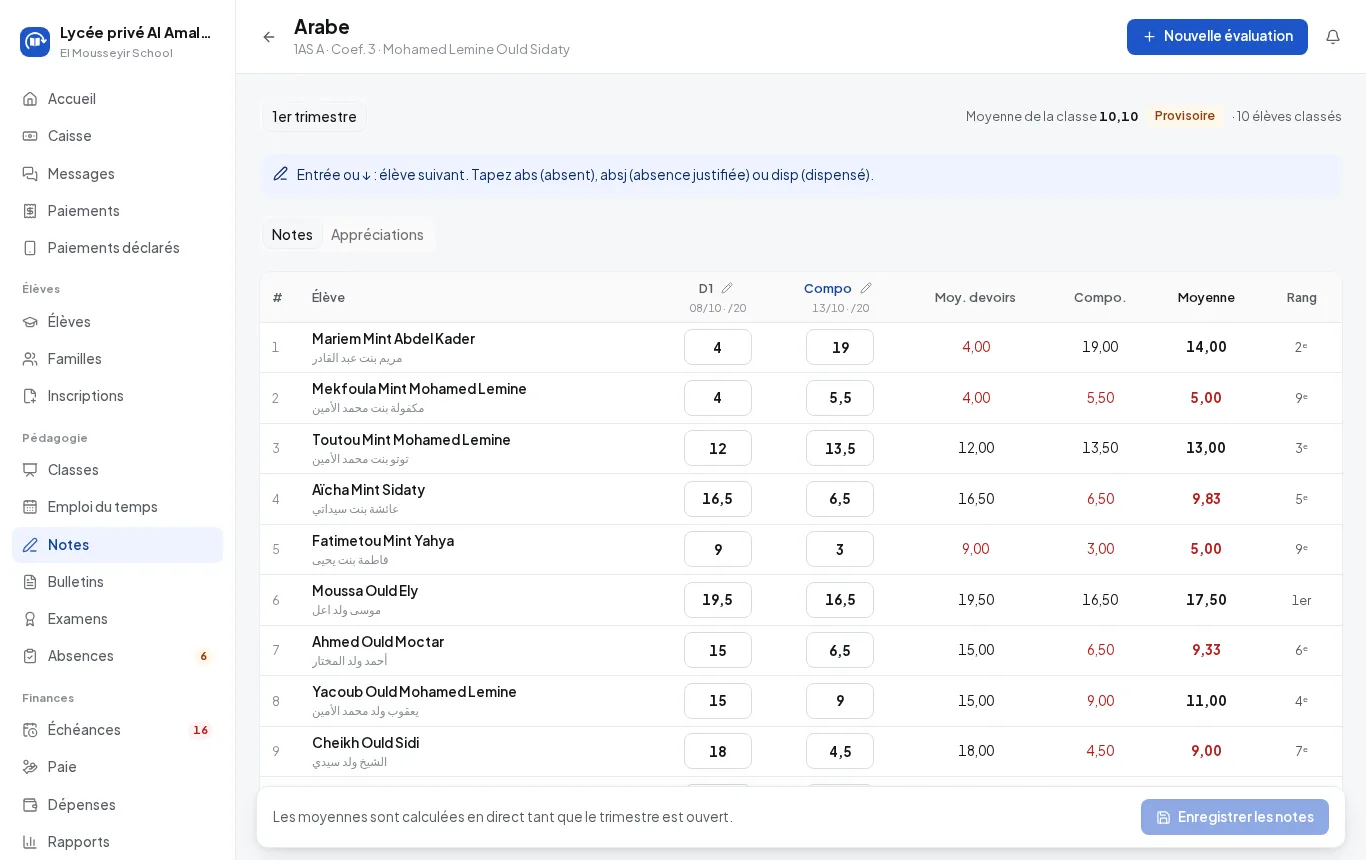The height and width of the screenshot is (860, 1366).
Task: Go to Absences in the sidebar
Action: (117, 656)
